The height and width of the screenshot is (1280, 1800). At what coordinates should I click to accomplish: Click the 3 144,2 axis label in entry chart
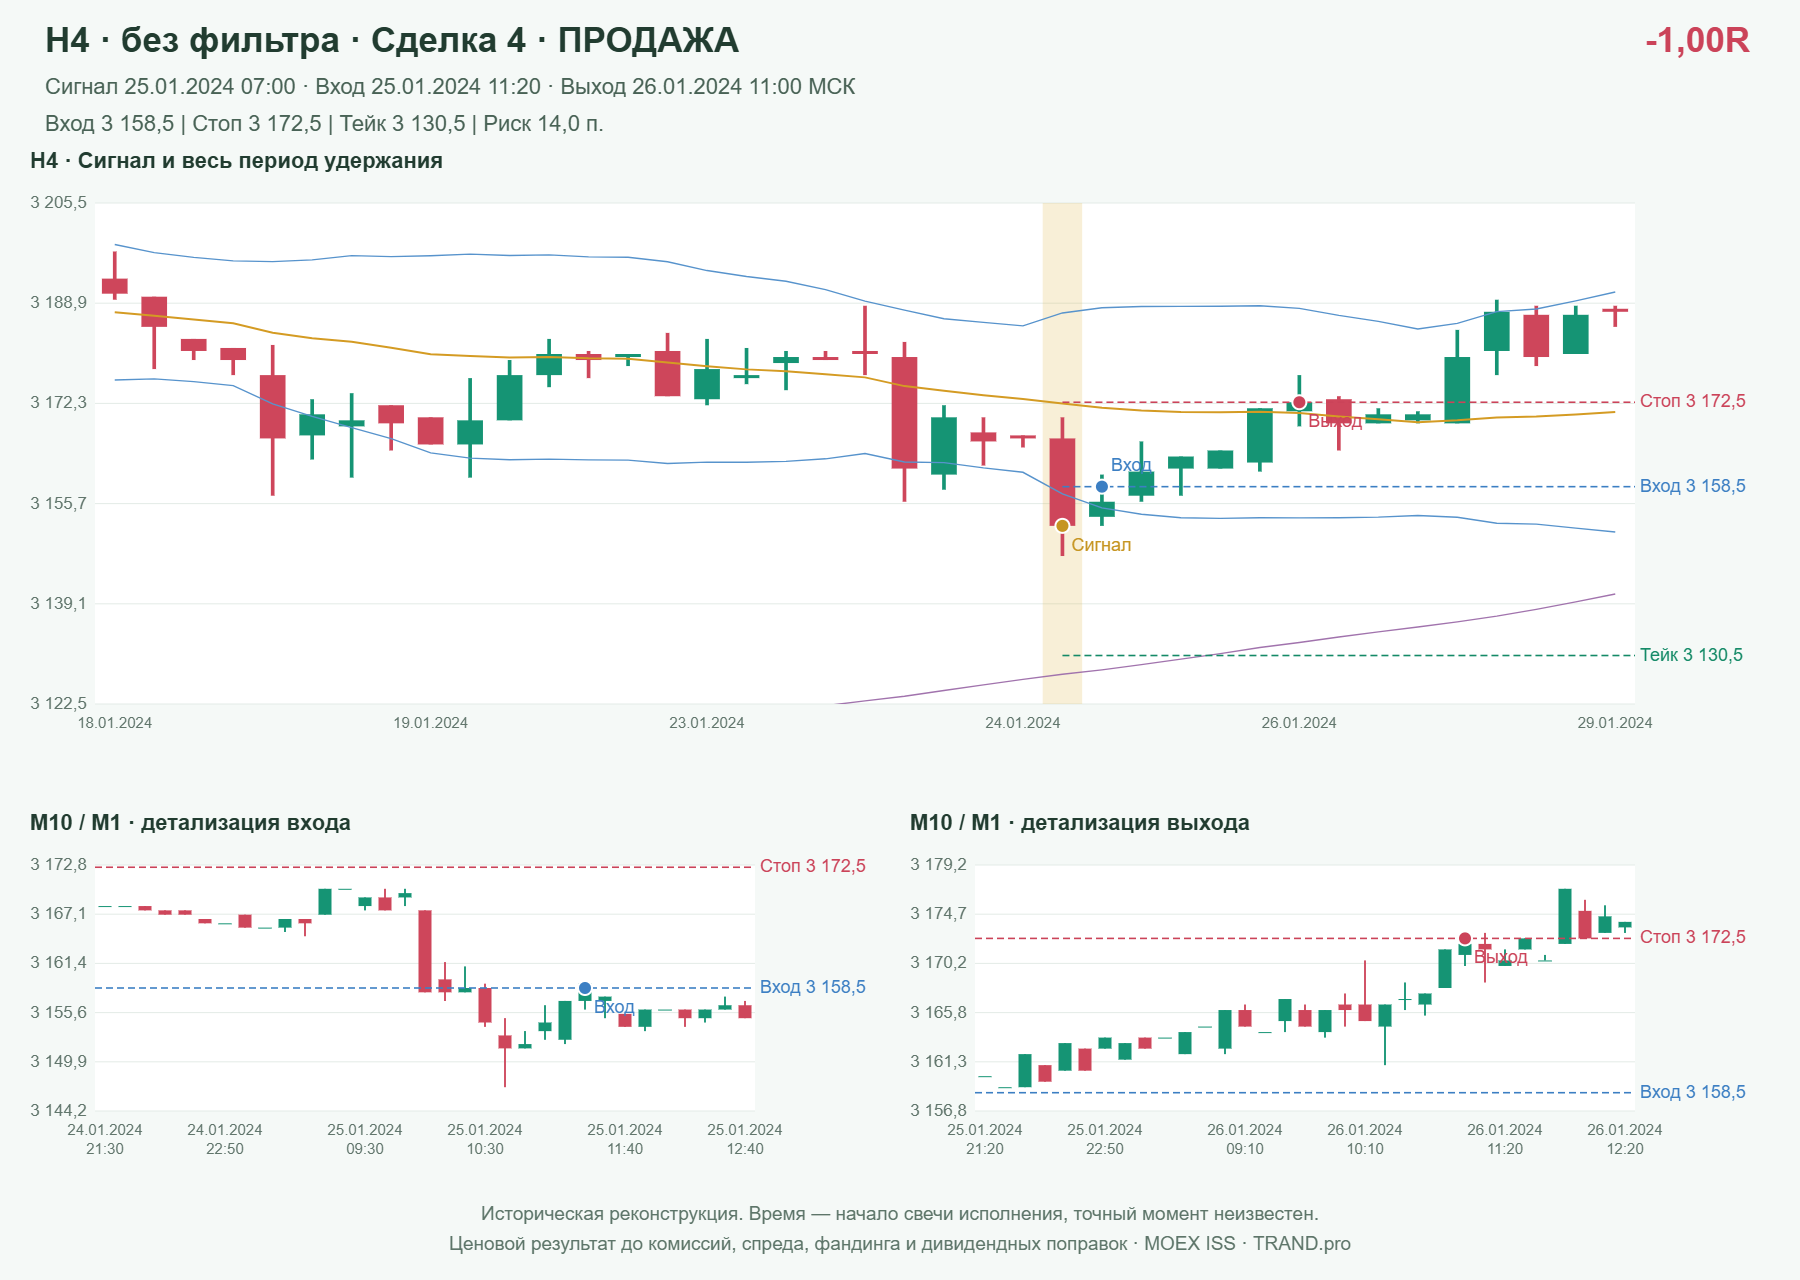59,1110
